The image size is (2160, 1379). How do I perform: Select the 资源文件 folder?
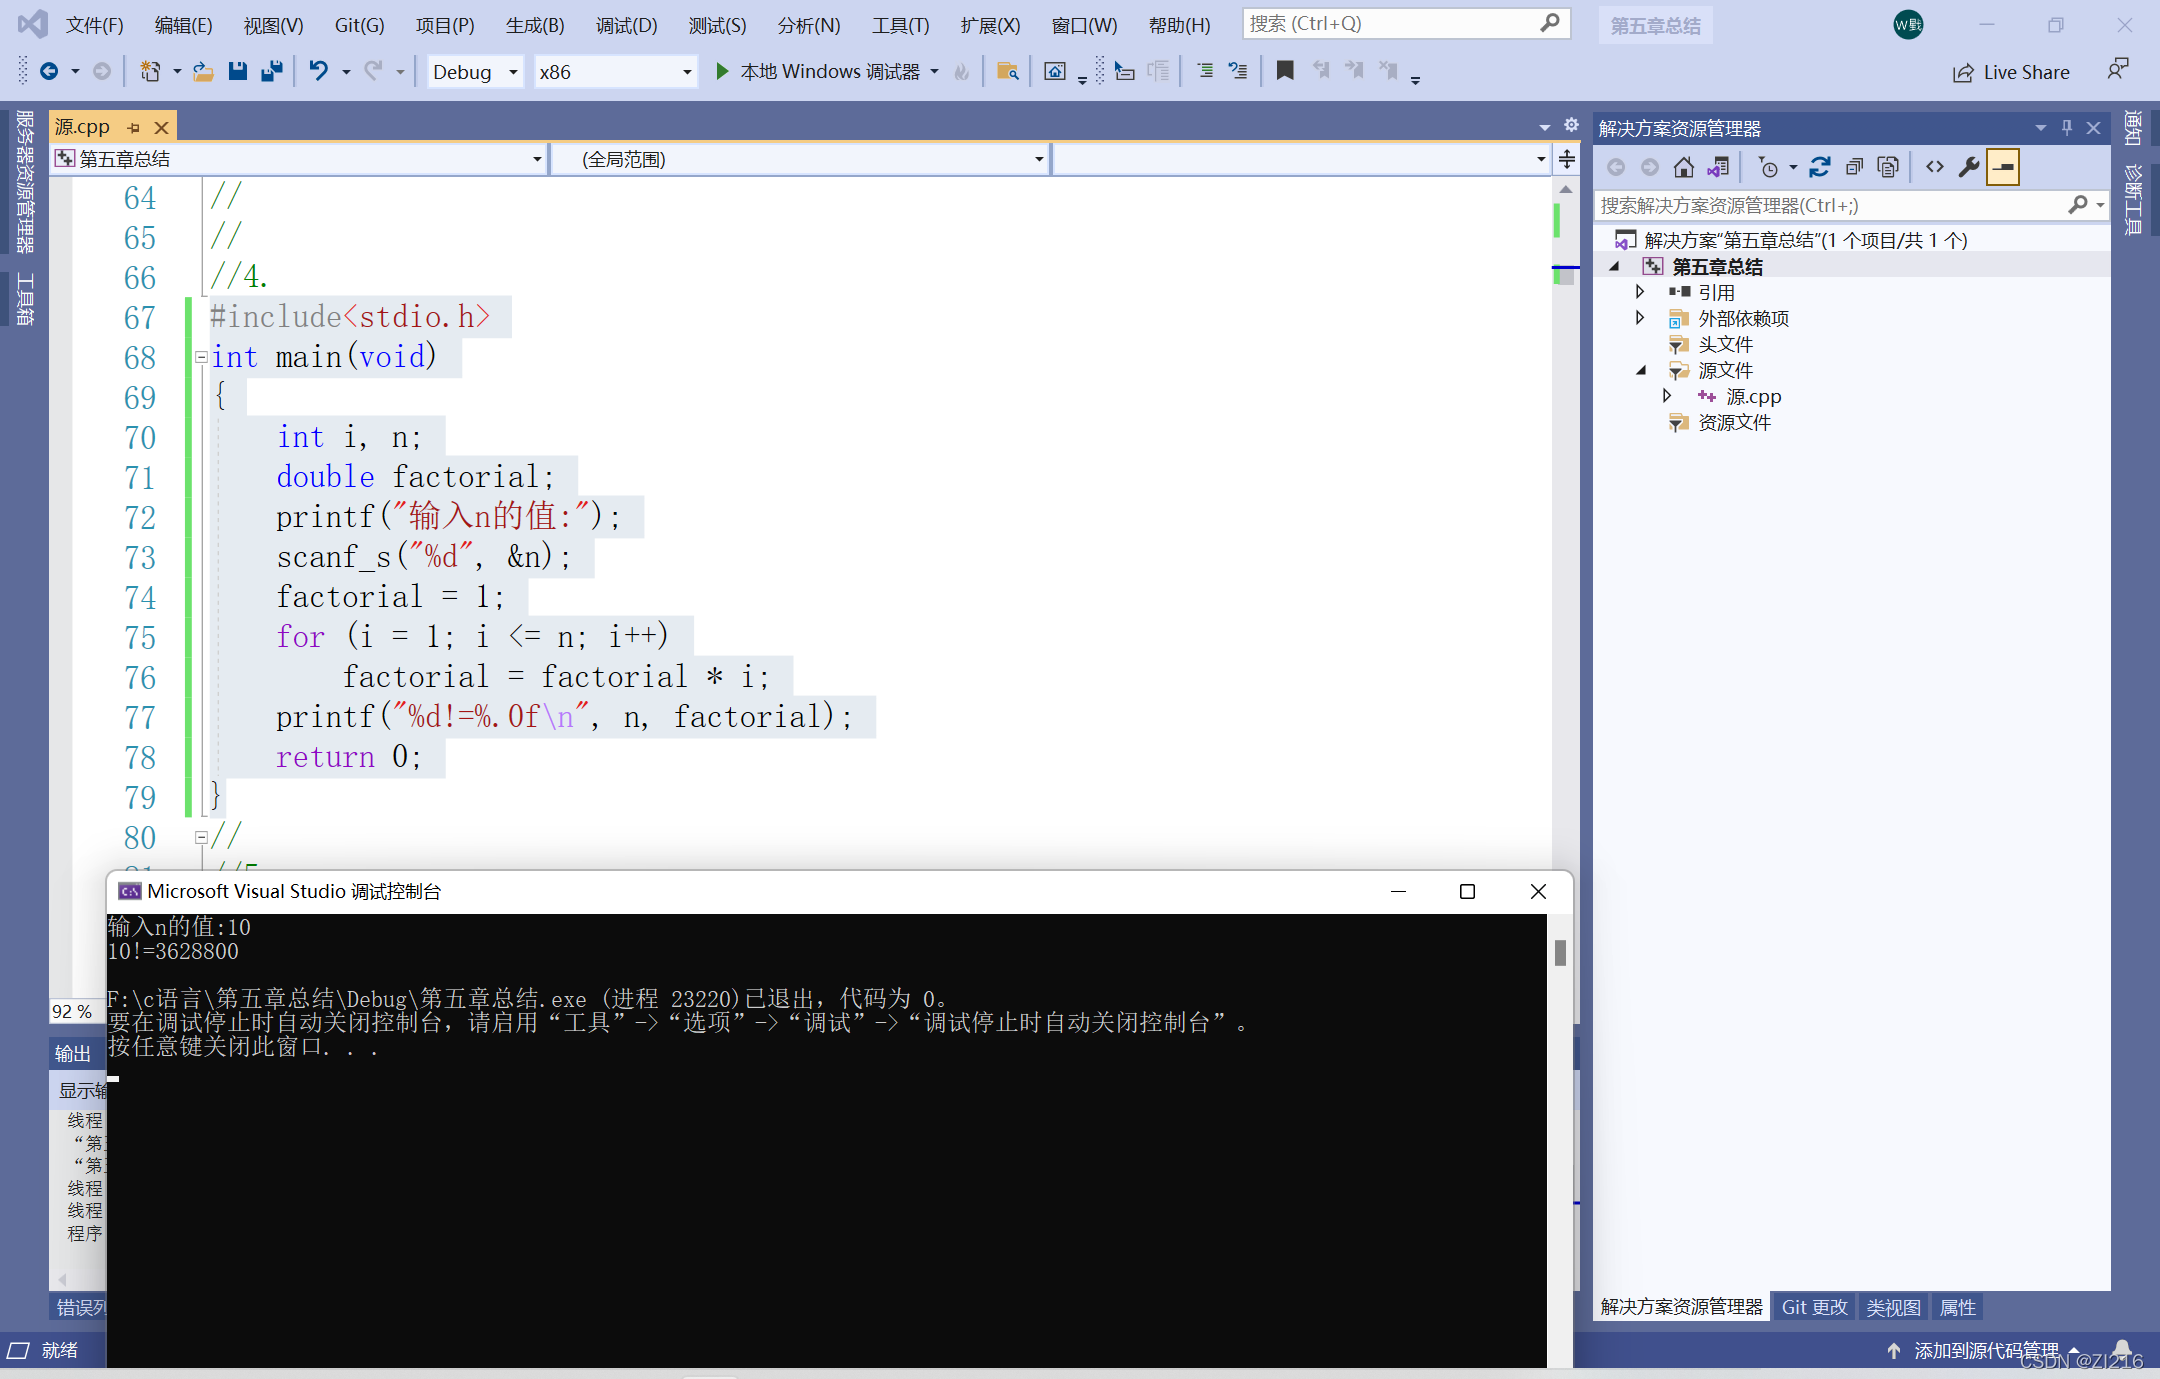click(1734, 422)
